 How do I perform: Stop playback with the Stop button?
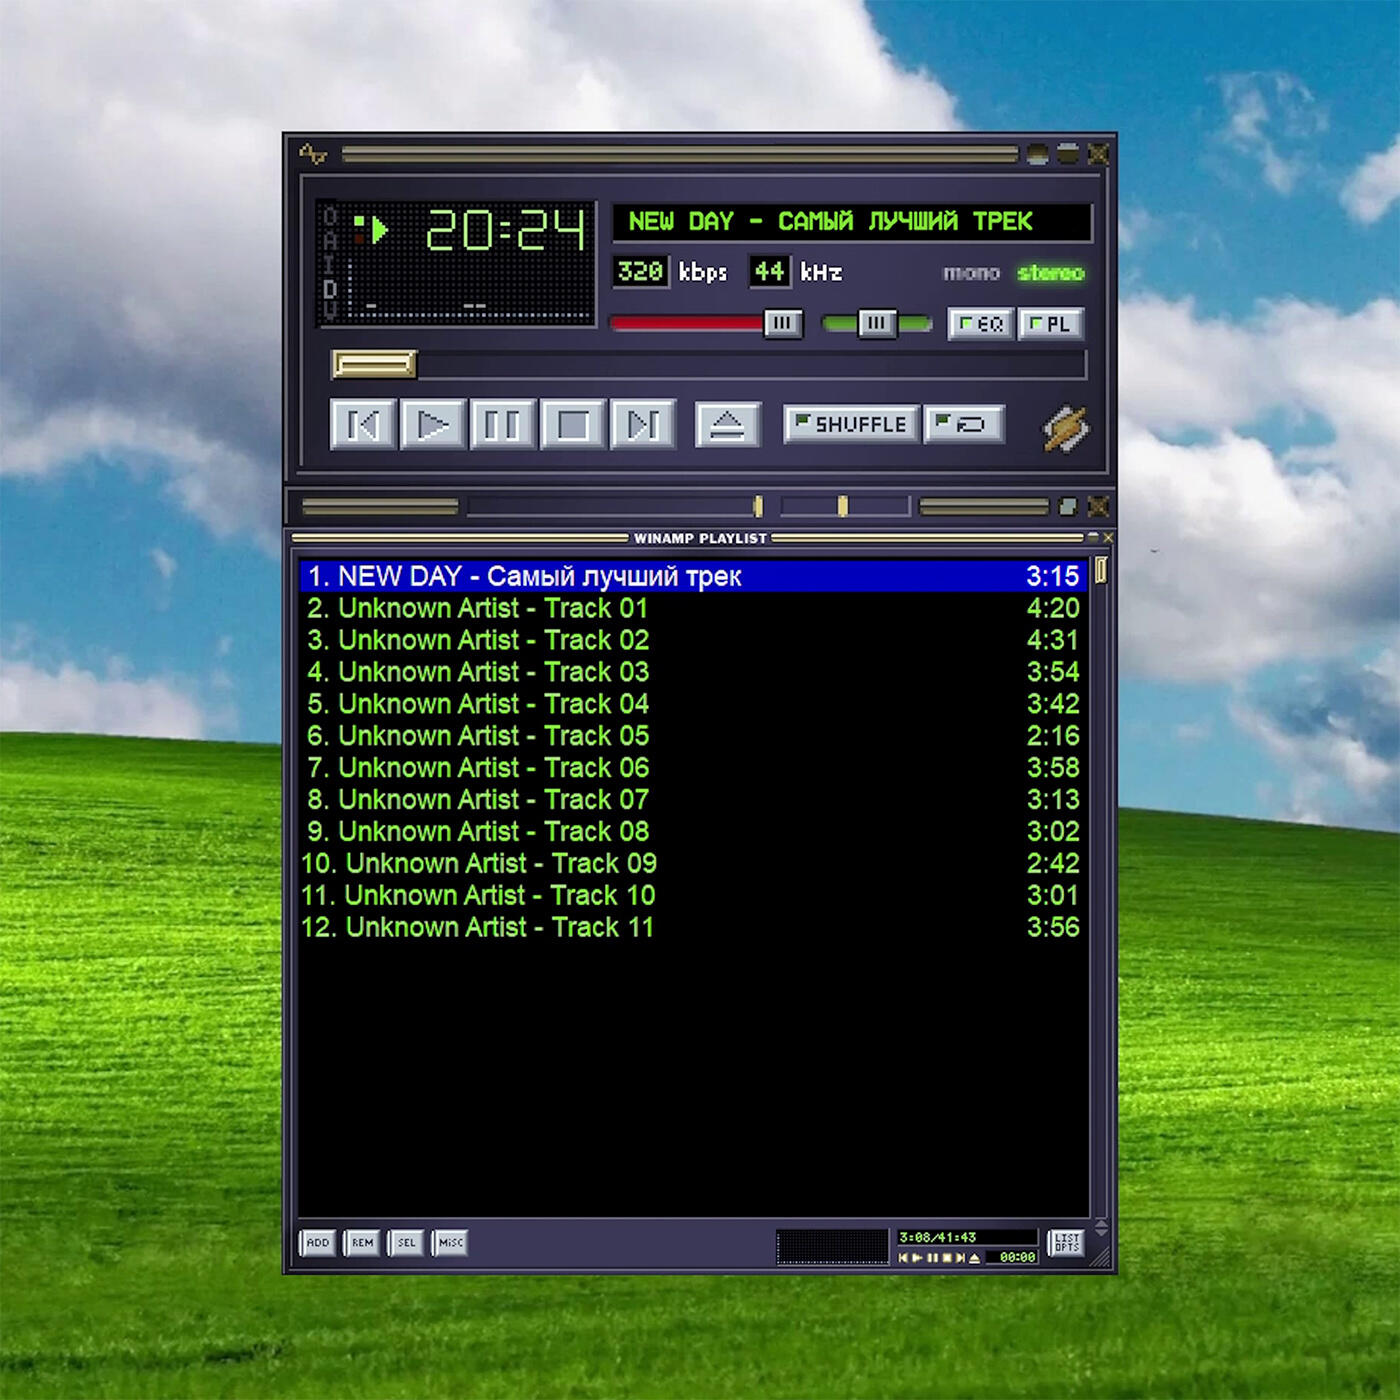[x=572, y=425]
